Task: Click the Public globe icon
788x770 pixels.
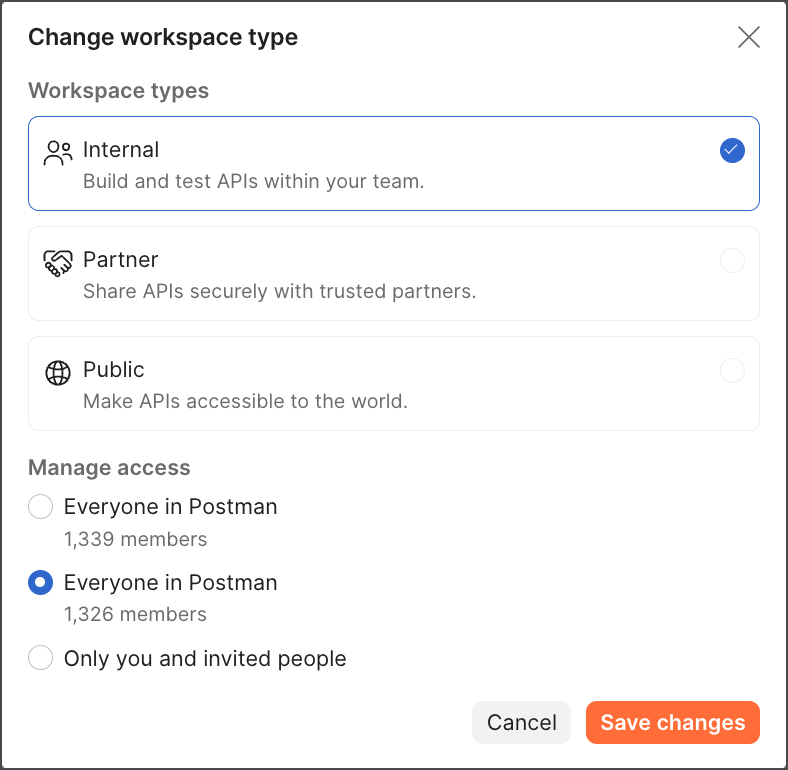Action: pos(59,372)
